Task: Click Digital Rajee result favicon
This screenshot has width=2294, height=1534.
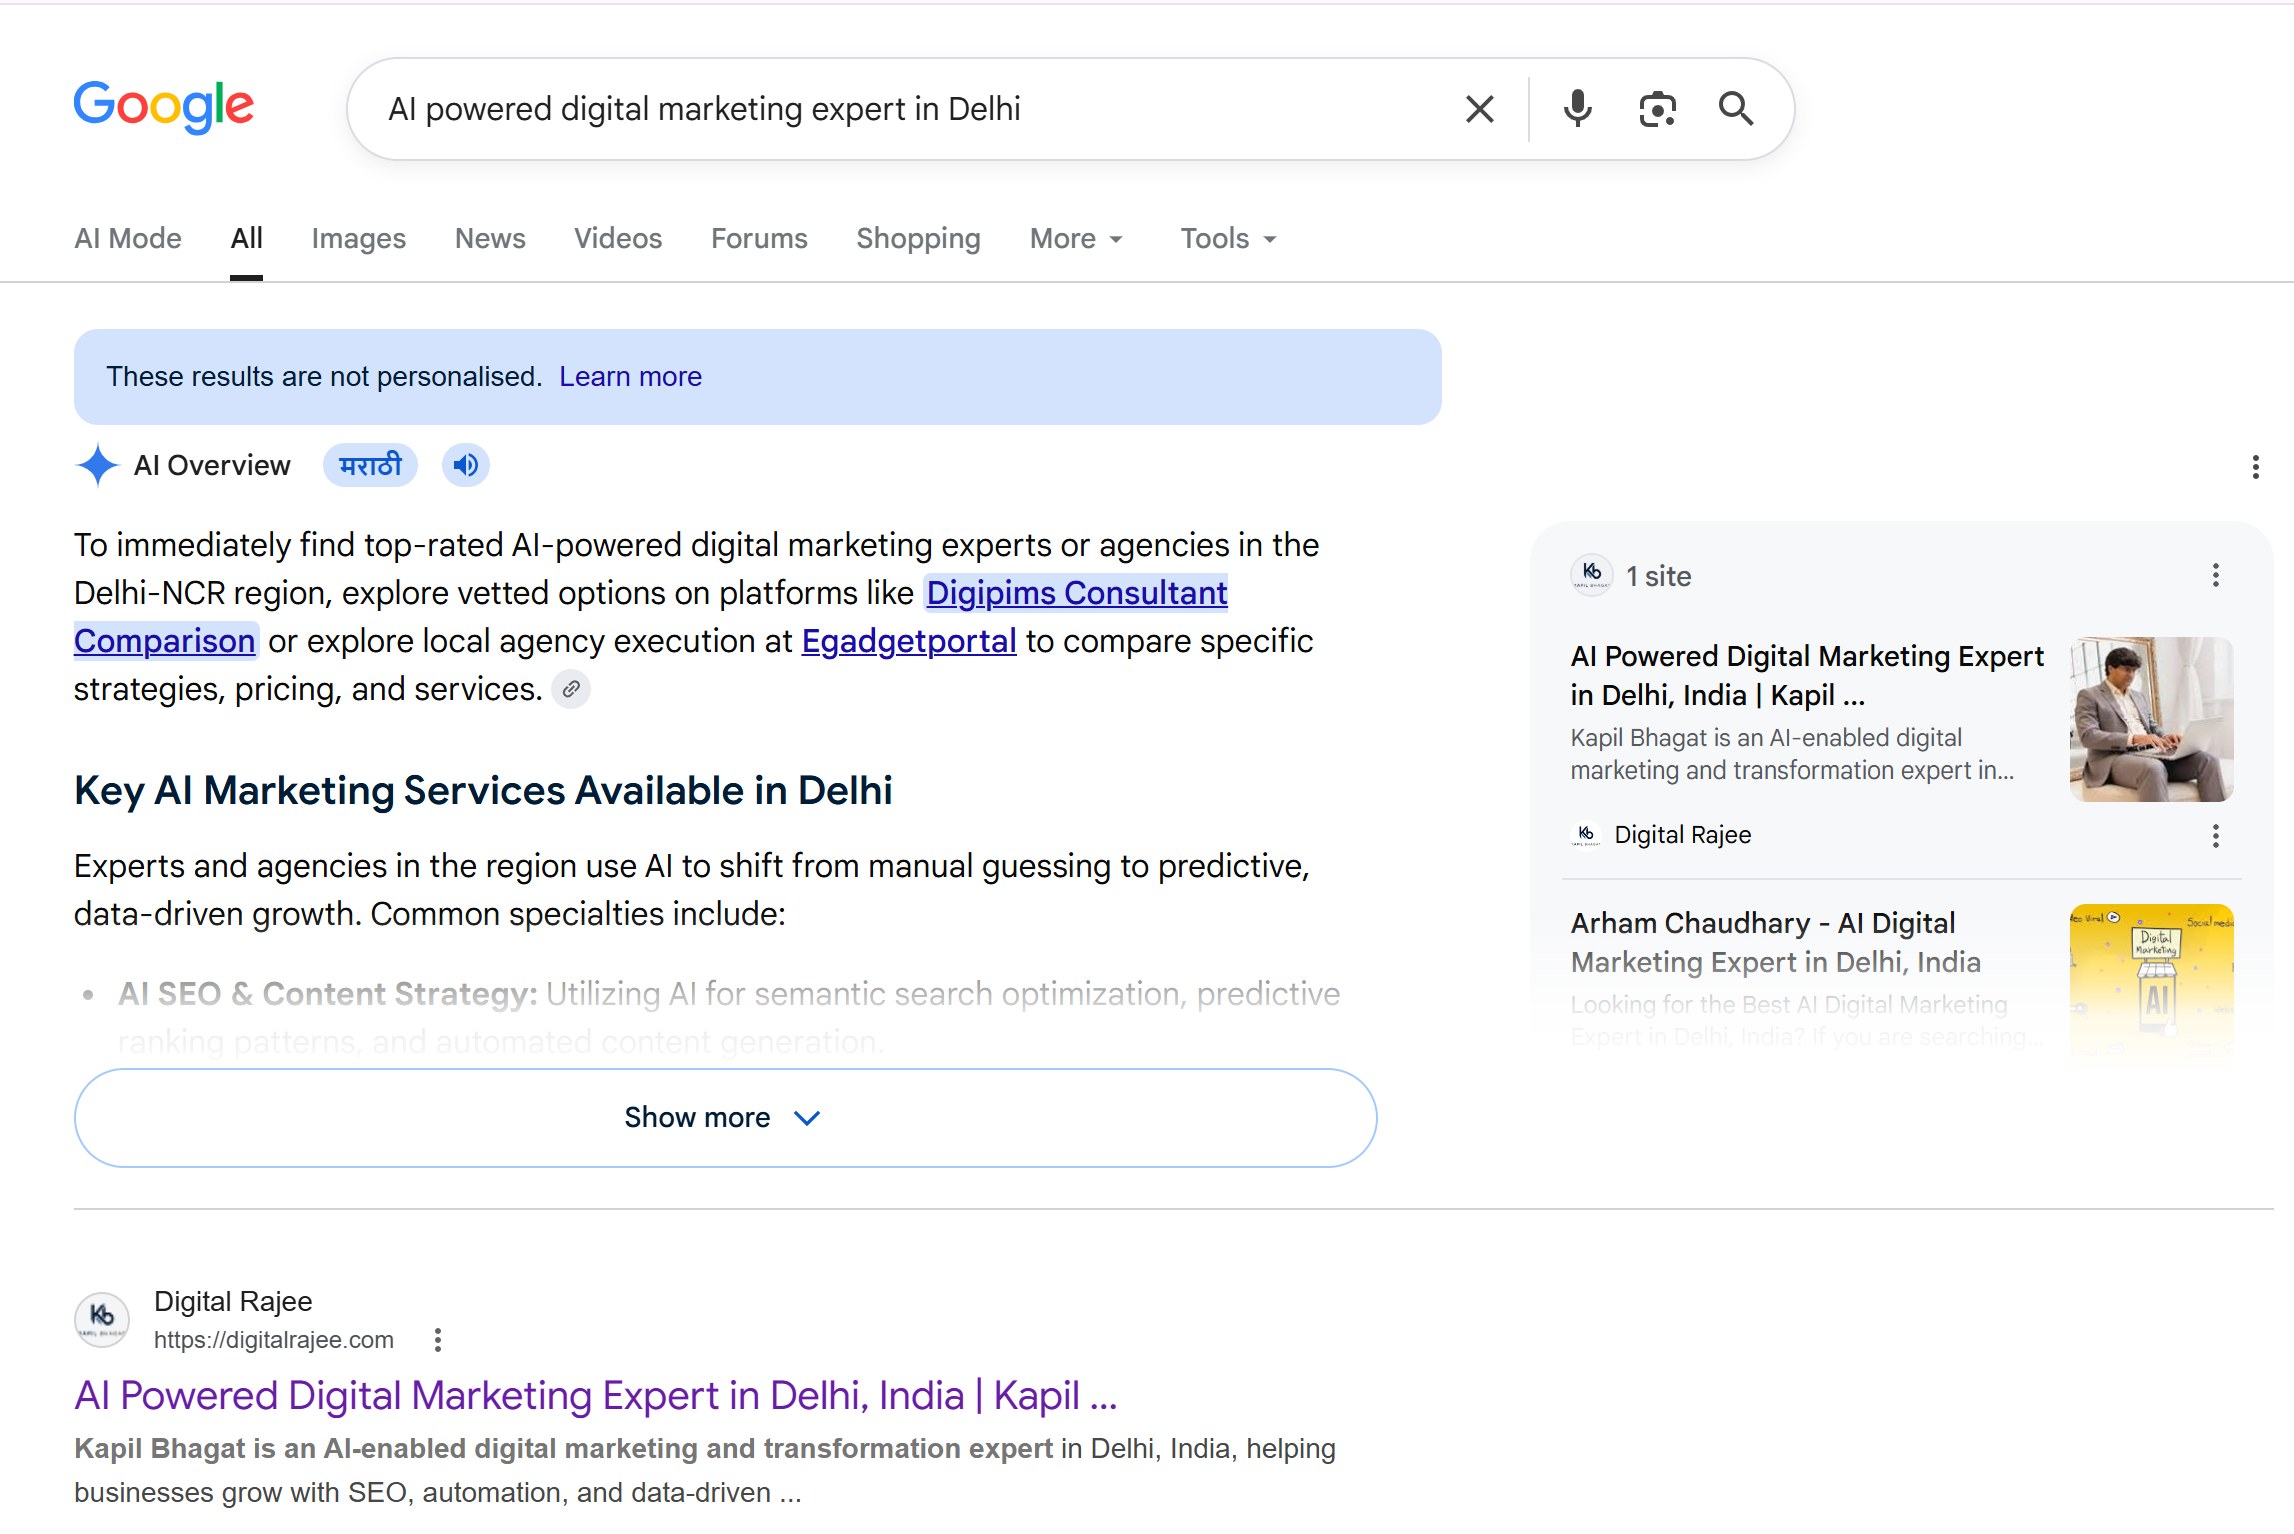Action: click(x=102, y=1319)
